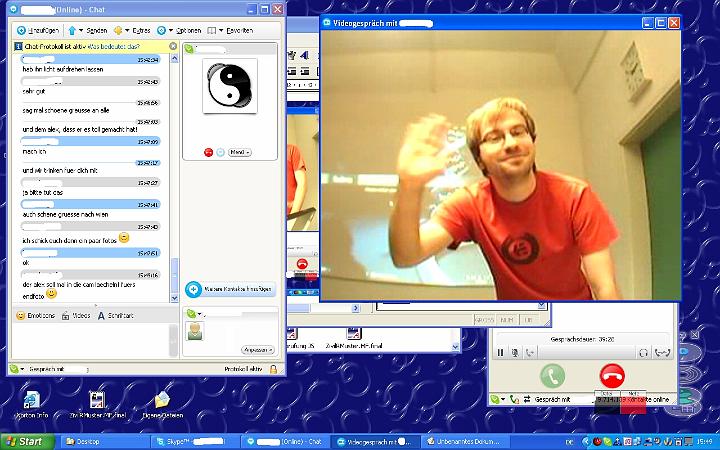The image size is (720, 450).
Task: Click the red hang-up icon under avatar
Action: (x=208, y=152)
